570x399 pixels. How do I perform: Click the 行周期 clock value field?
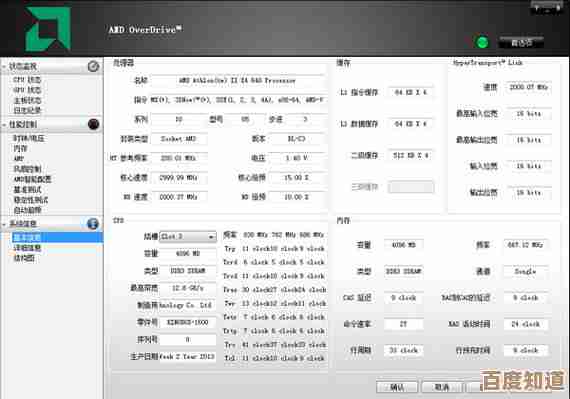pyautogui.click(x=403, y=350)
